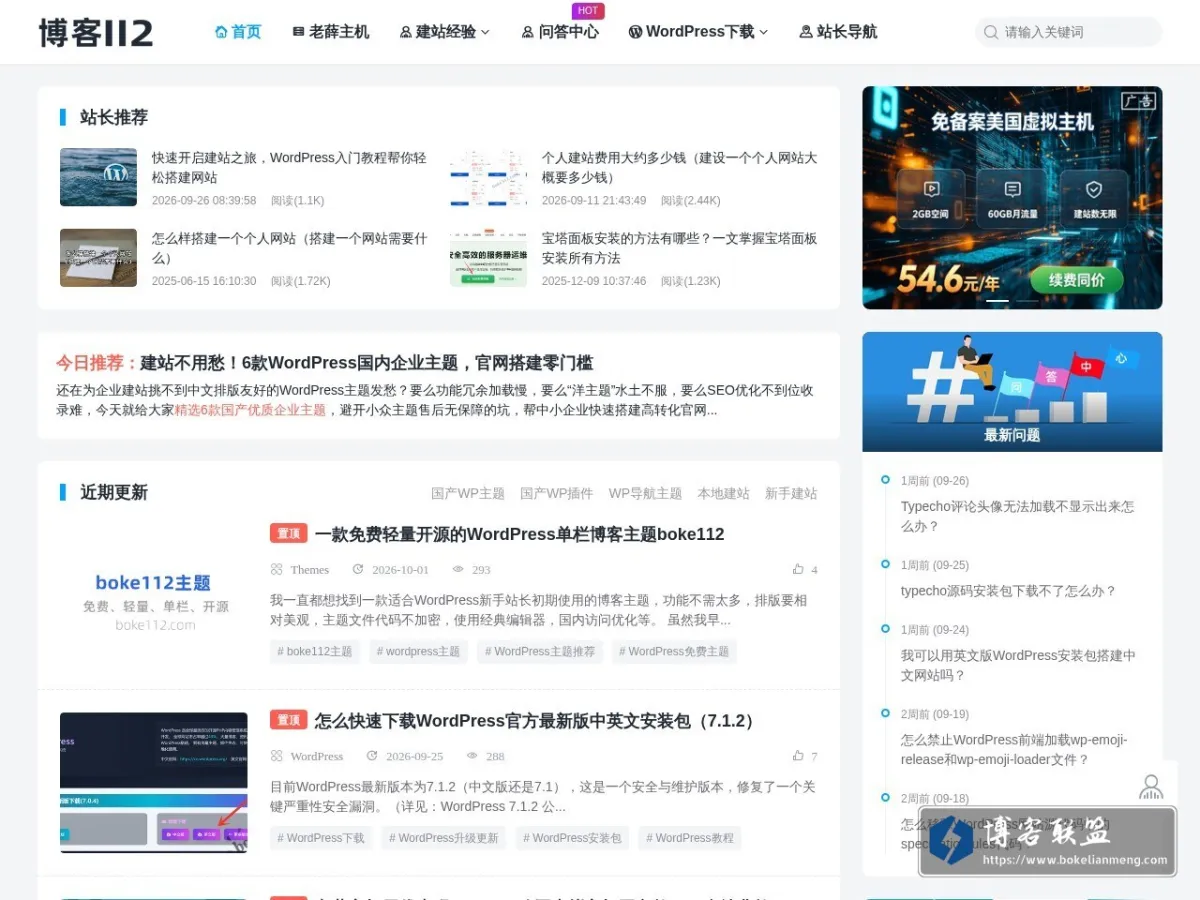1200x900 pixels.
Task: Click the HOT badge above 问答中心
Action: click(x=588, y=11)
